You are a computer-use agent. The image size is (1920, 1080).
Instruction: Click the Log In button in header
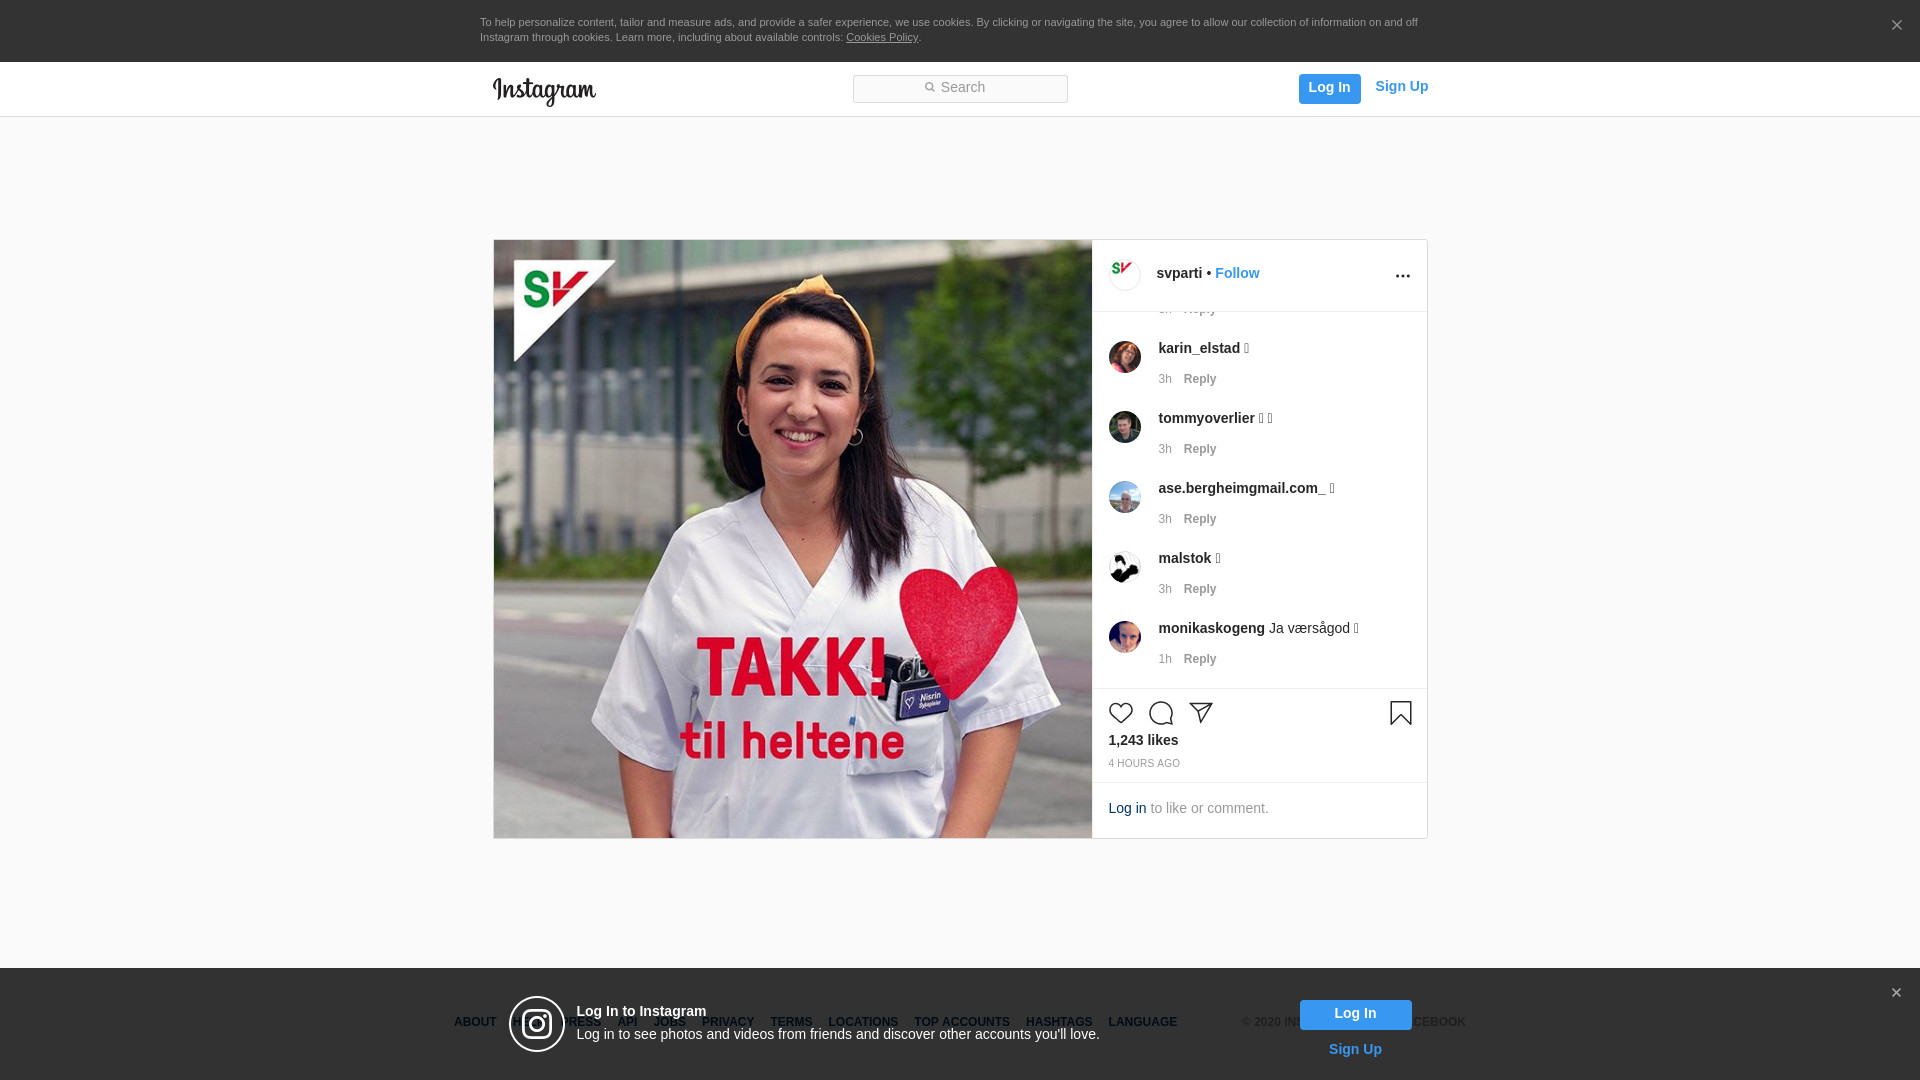[x=1329, y=88]
